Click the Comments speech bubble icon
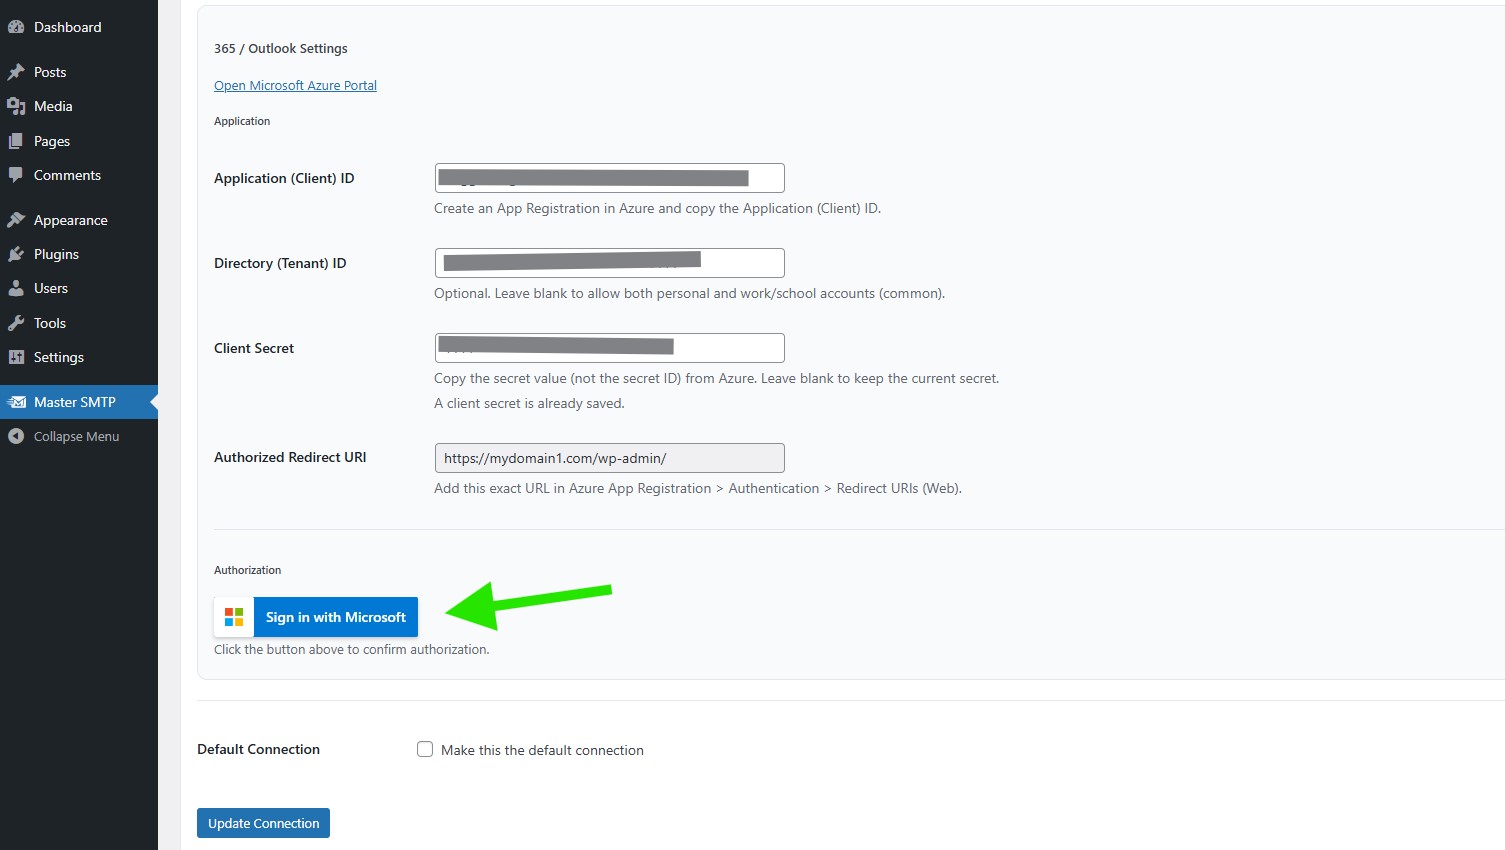Screen dimensions: 1505x850 (x=16, y=175)
